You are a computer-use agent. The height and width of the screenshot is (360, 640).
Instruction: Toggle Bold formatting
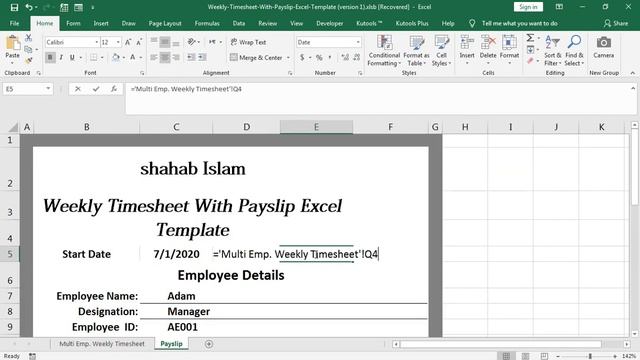pos(50,58)
